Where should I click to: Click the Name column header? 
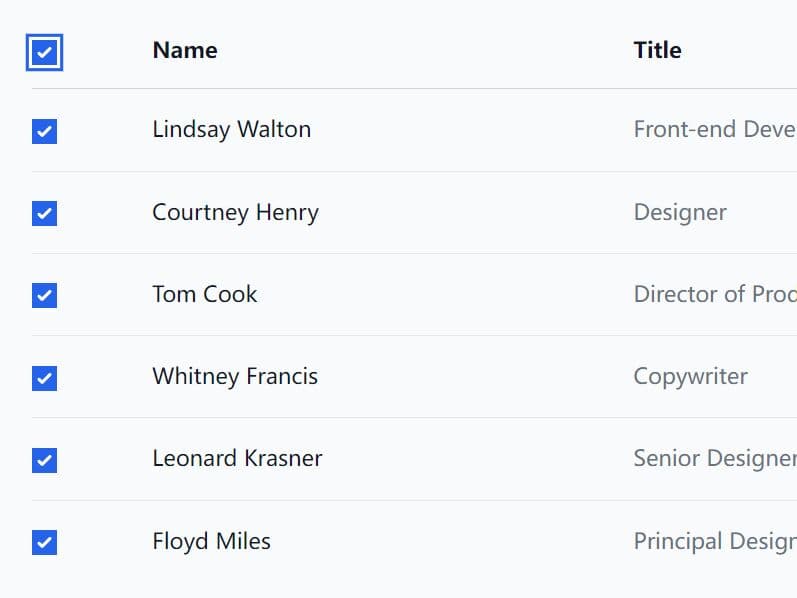(185, 50)
